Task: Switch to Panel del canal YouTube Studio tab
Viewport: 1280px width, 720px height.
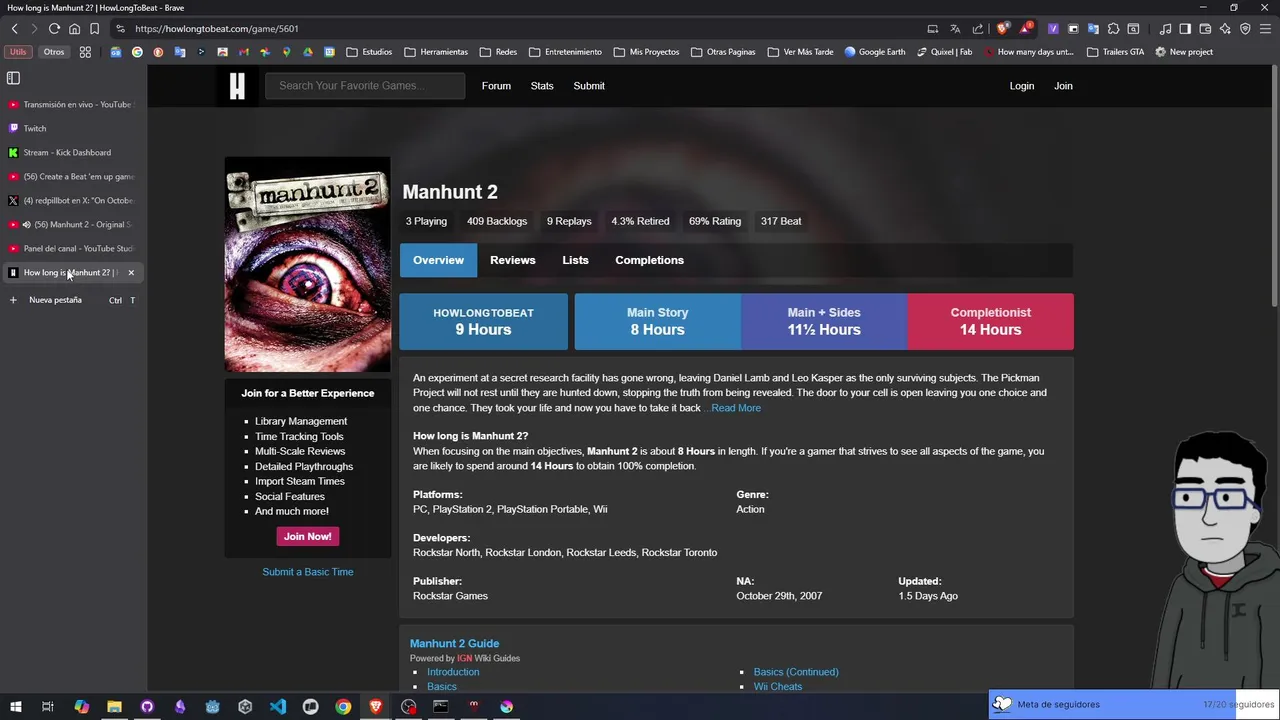Action: [x=72, y=248]
